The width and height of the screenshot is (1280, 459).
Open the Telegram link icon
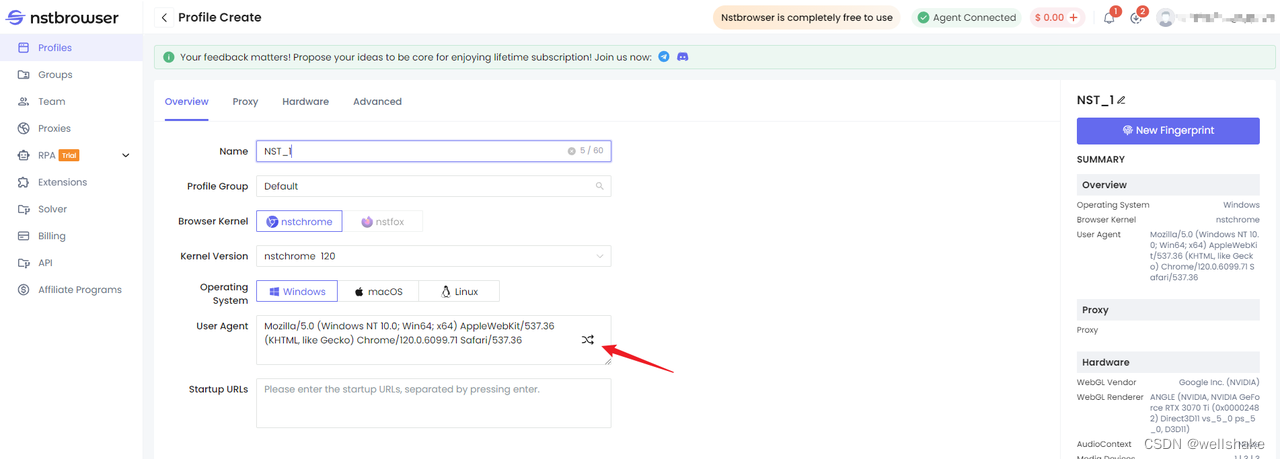tap(664, 57)
